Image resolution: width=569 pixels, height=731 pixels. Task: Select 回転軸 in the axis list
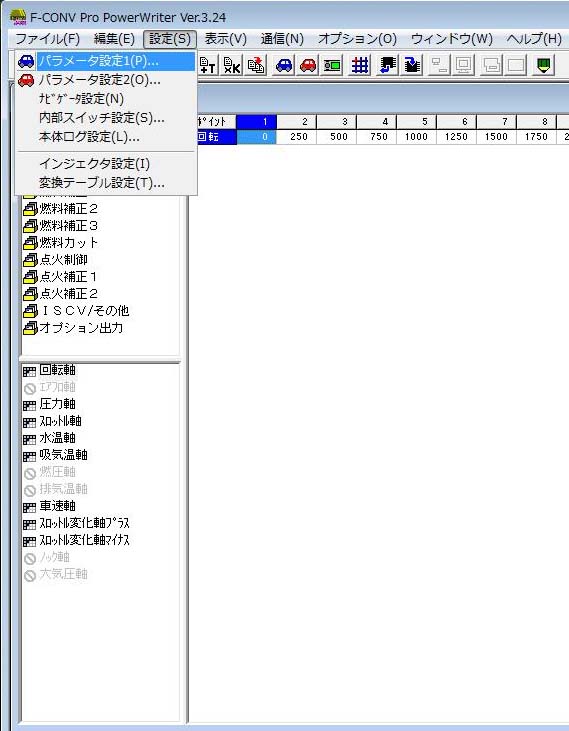pyautogui.click(x=49, y=371)
